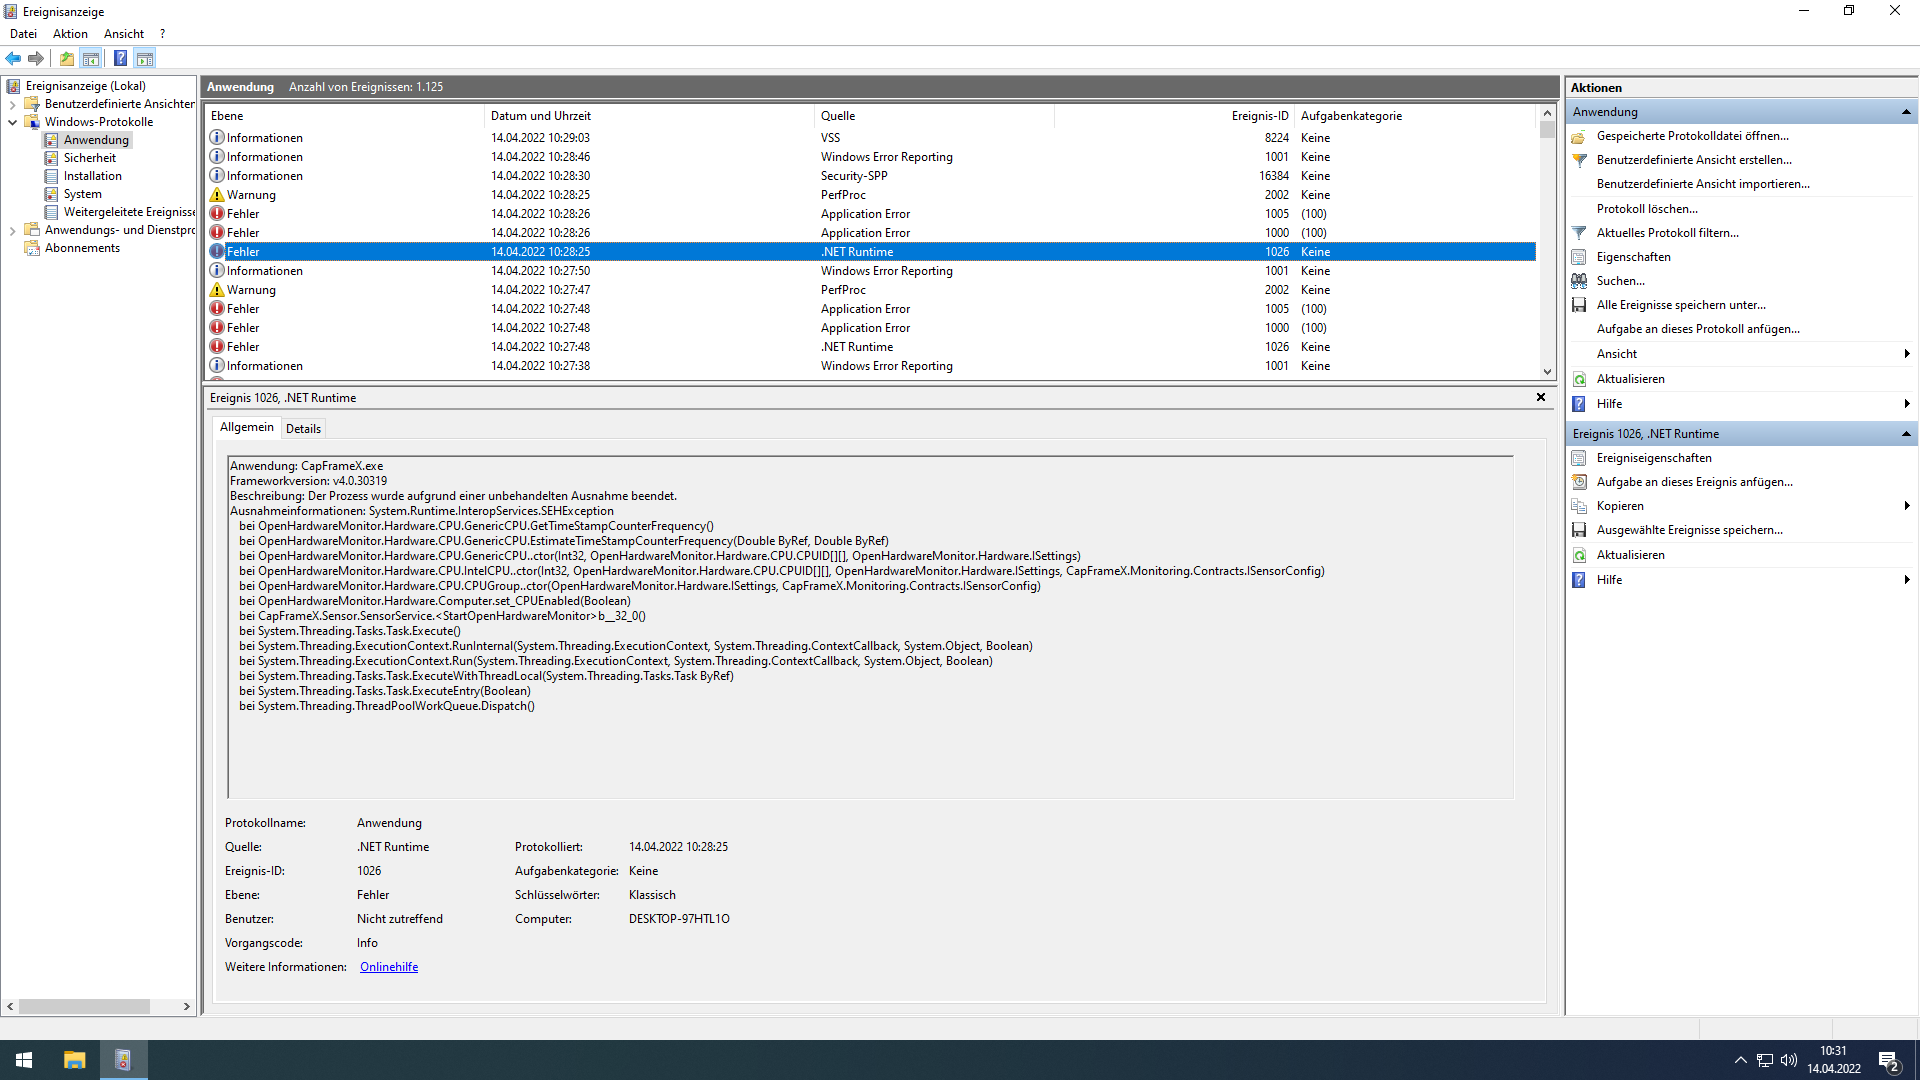Click the event list scrollbar down arrow
This screenshot has width=1920, height=1080.
click(1547, 372)
